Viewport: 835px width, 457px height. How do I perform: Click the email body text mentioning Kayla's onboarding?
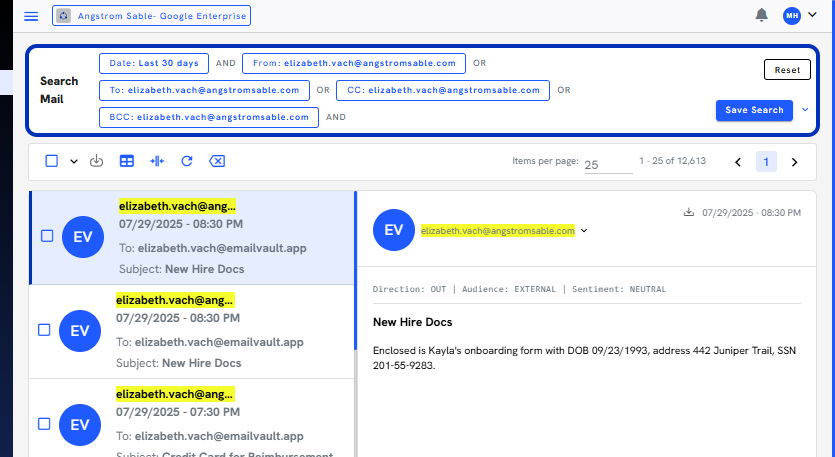point(585,358)
